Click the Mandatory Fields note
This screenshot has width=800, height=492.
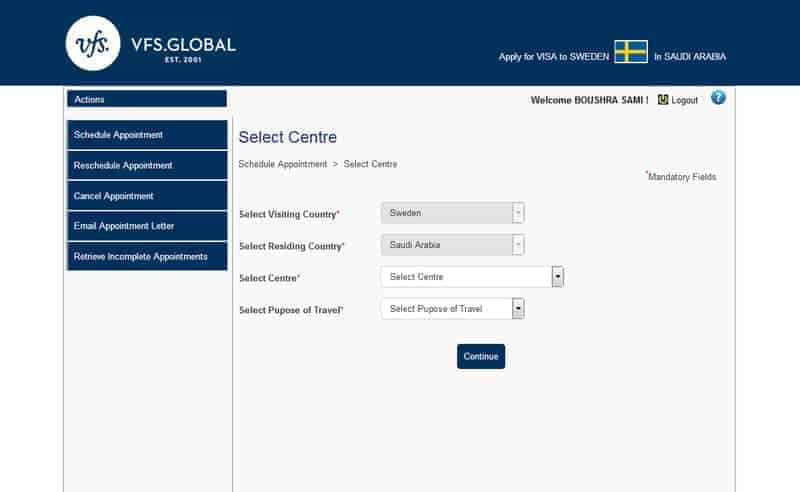coord(681,176)
